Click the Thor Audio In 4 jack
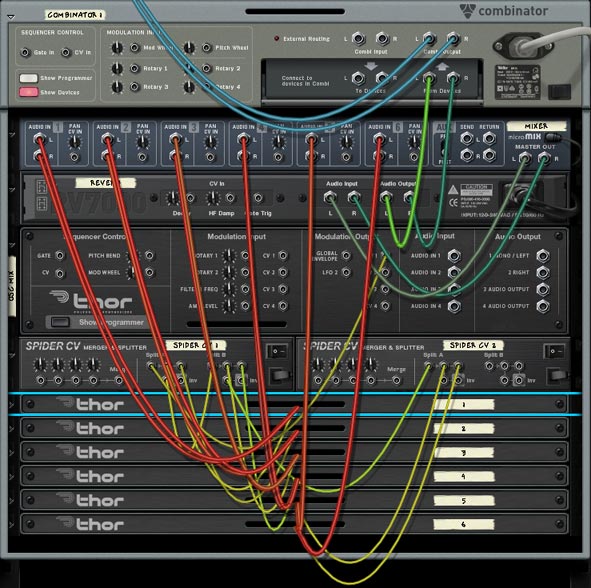 click(454, 306)
